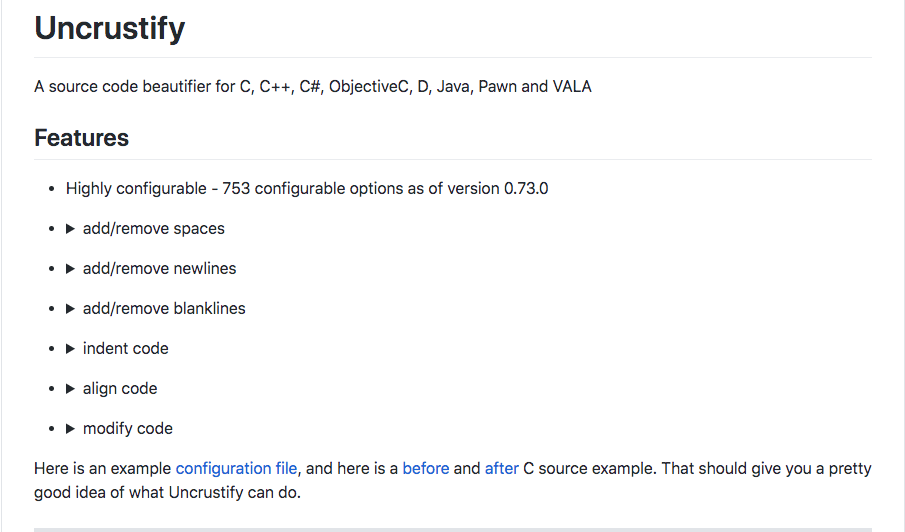Click the "indent code" summary text
This screenshot has height=532, width=905.
(x=126, y=349)
